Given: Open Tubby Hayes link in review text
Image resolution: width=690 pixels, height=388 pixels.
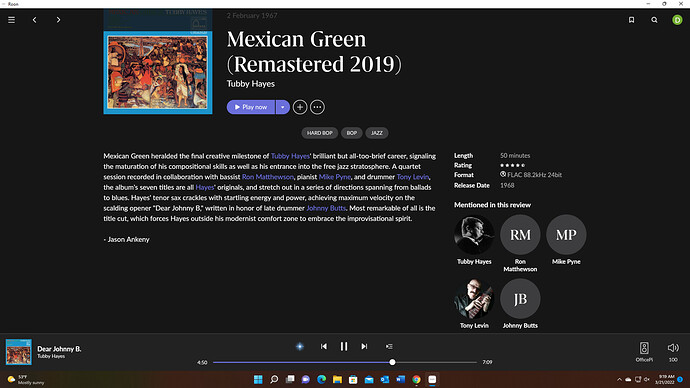Looking at the screenshot, I should click(290, 156).
